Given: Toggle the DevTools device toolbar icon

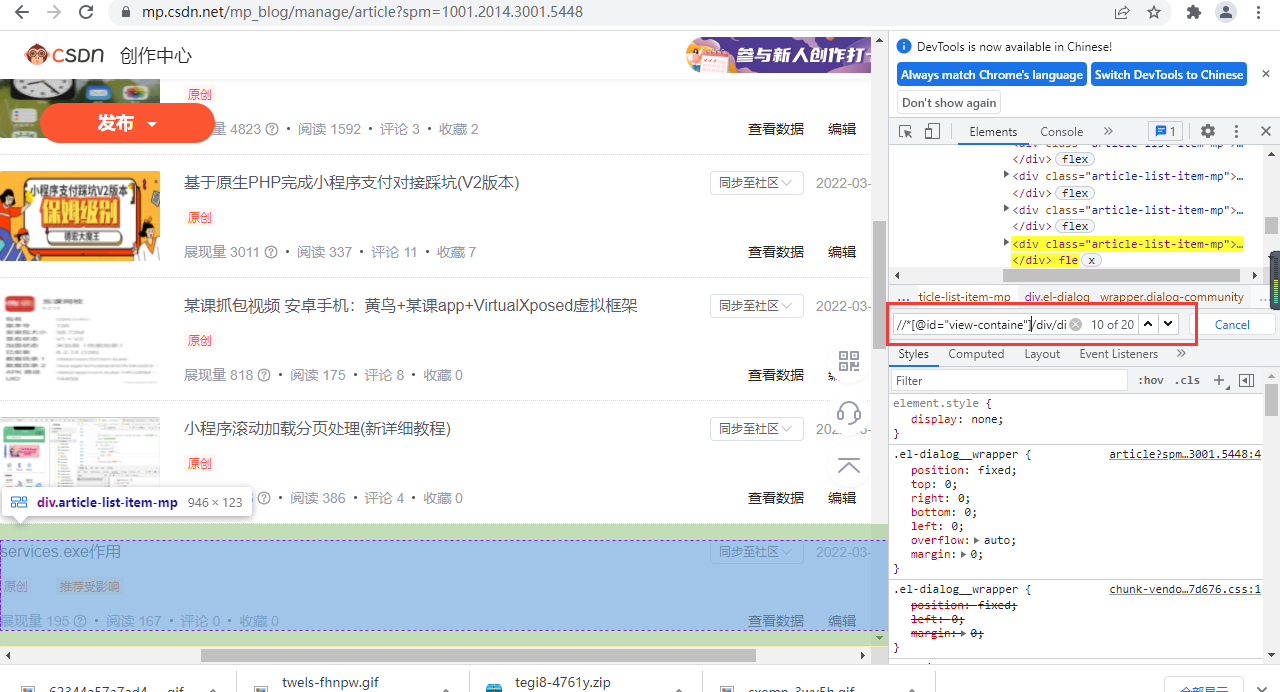Looking at the screenshot, I should coord(932,131).
